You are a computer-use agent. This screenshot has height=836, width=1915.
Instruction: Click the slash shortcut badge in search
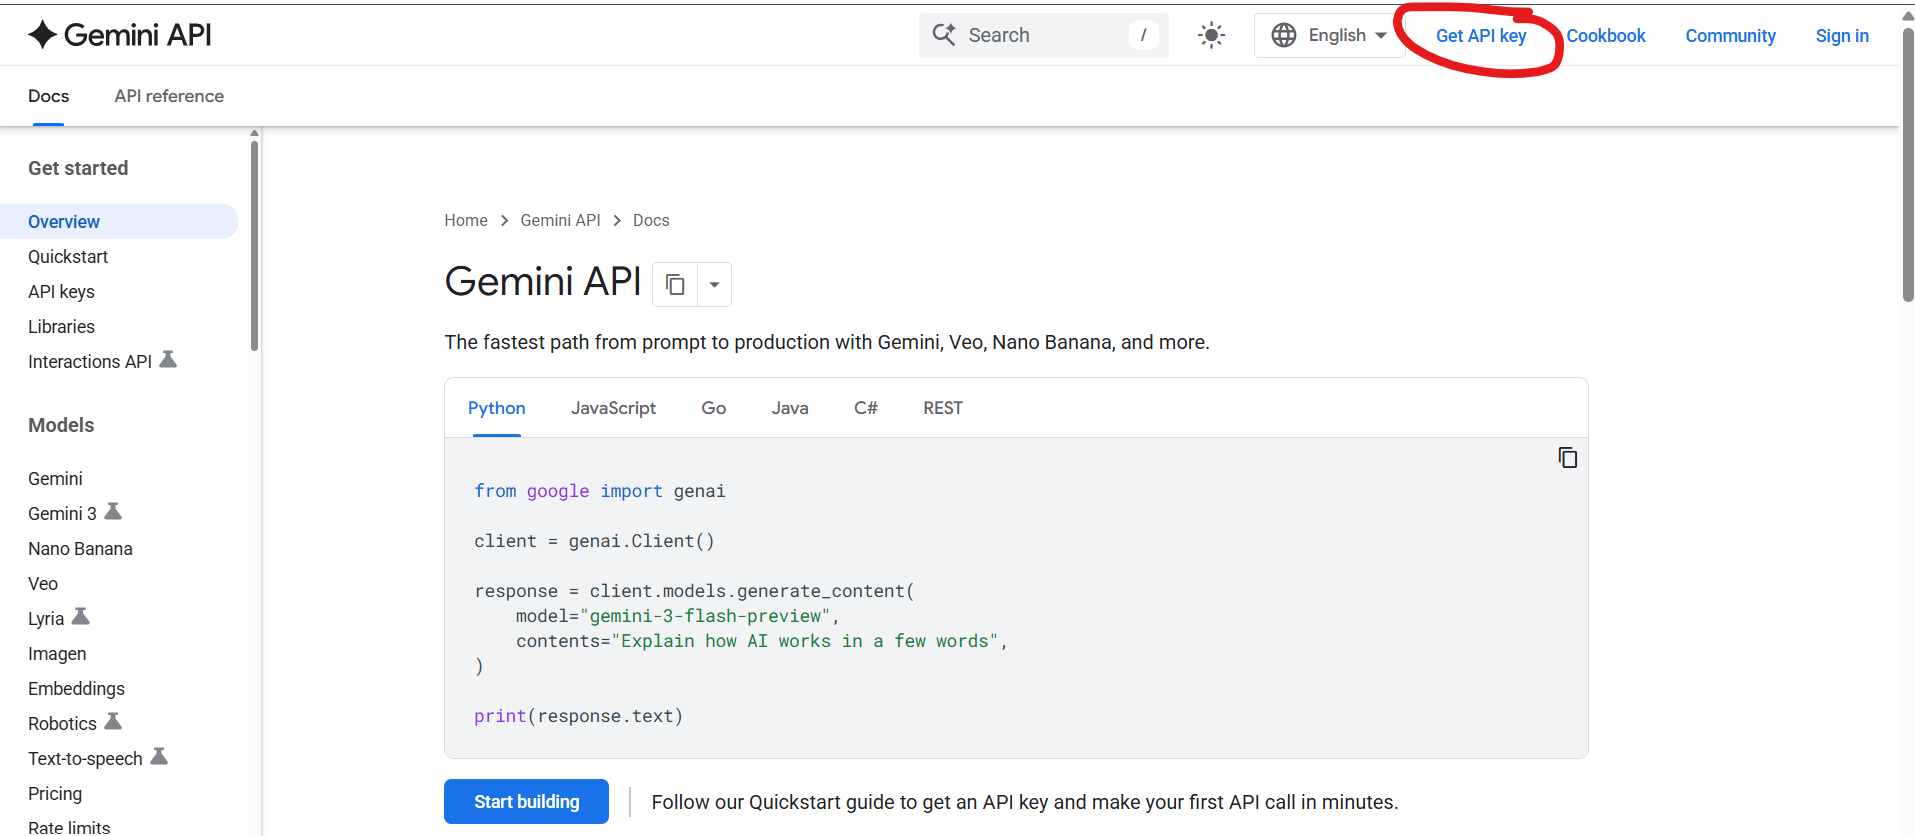pyautogui.click(x=1143, y=35)
